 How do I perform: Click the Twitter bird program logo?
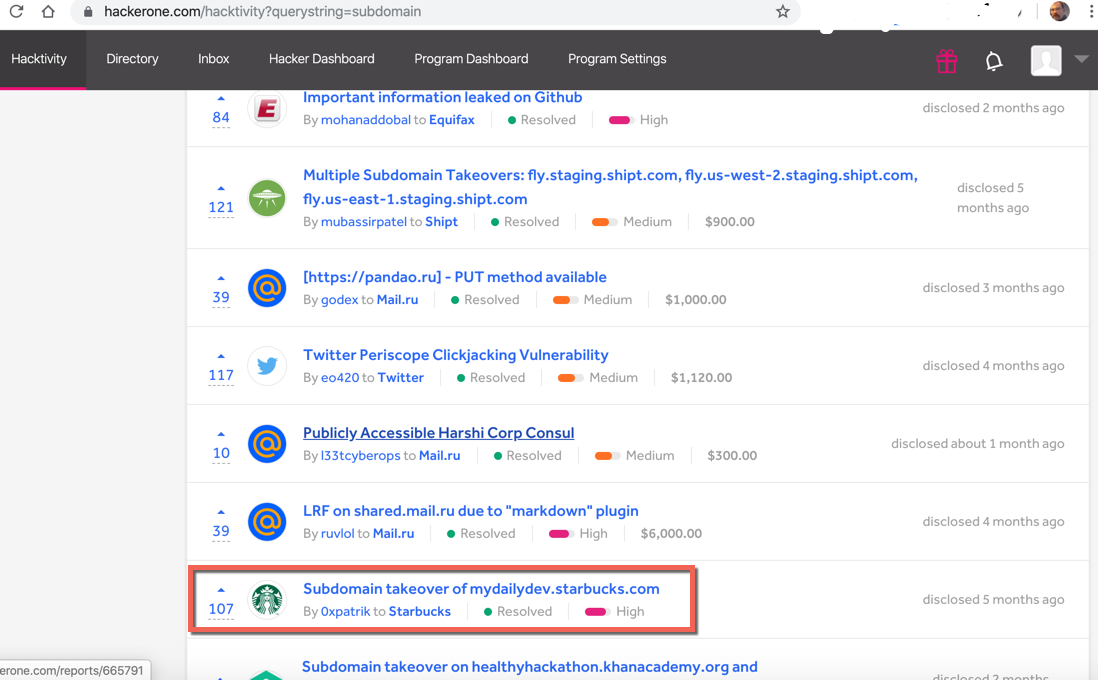[x=267, y=366]
